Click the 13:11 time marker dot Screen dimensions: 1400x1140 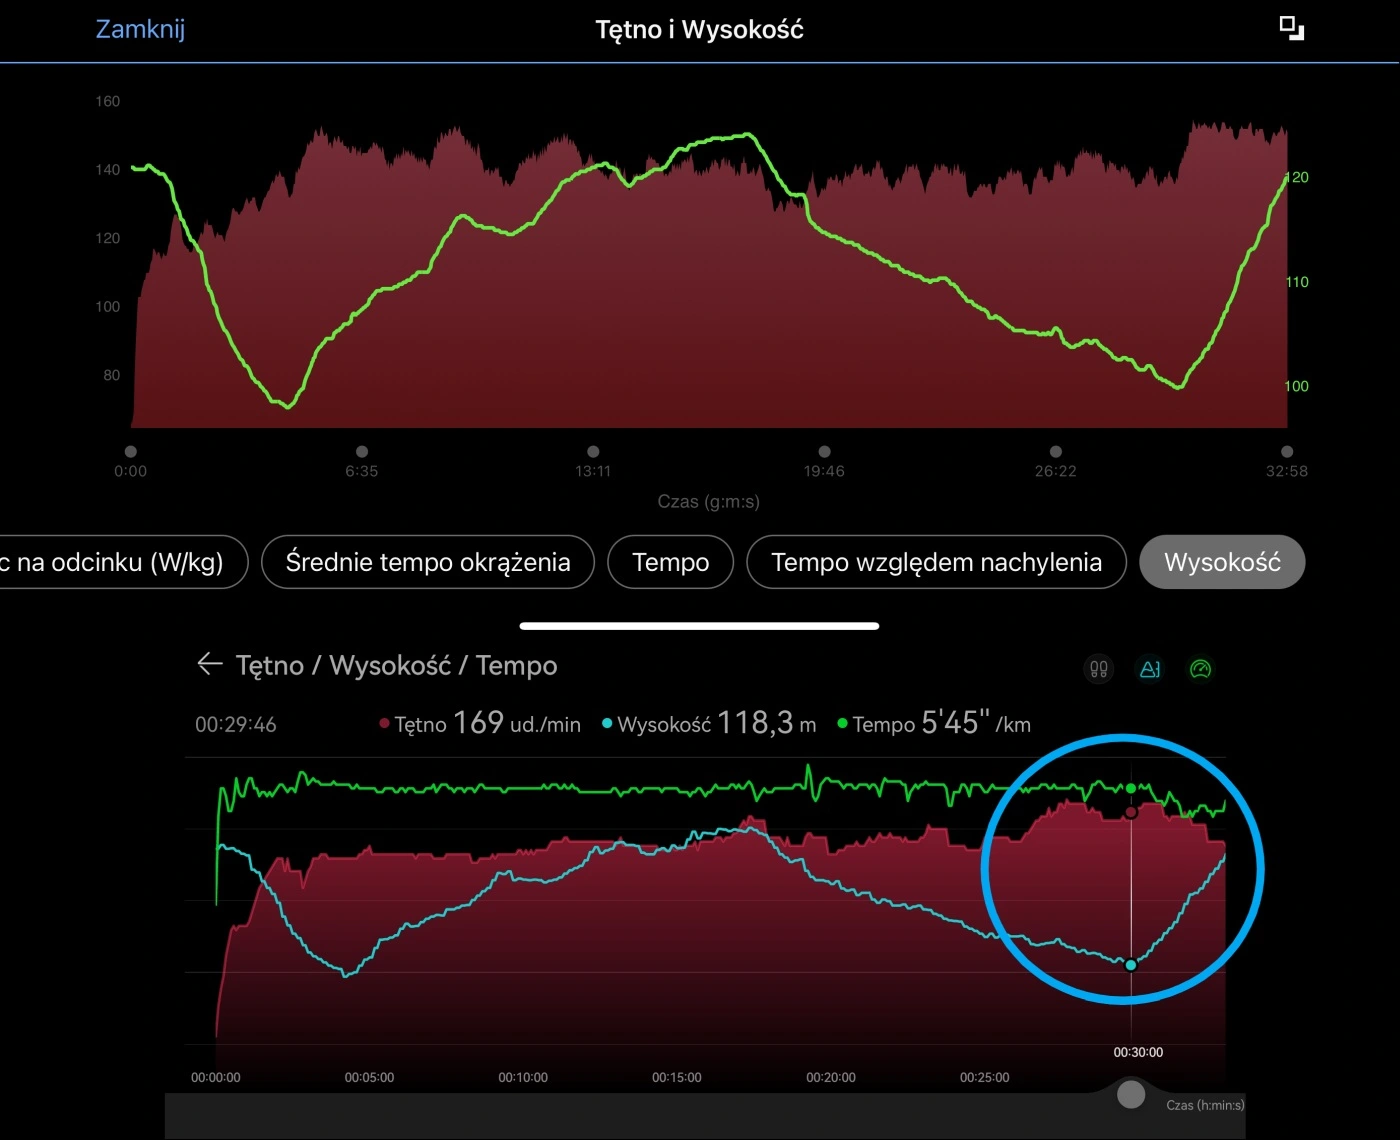pyautogui.click(x=593, y=452)
